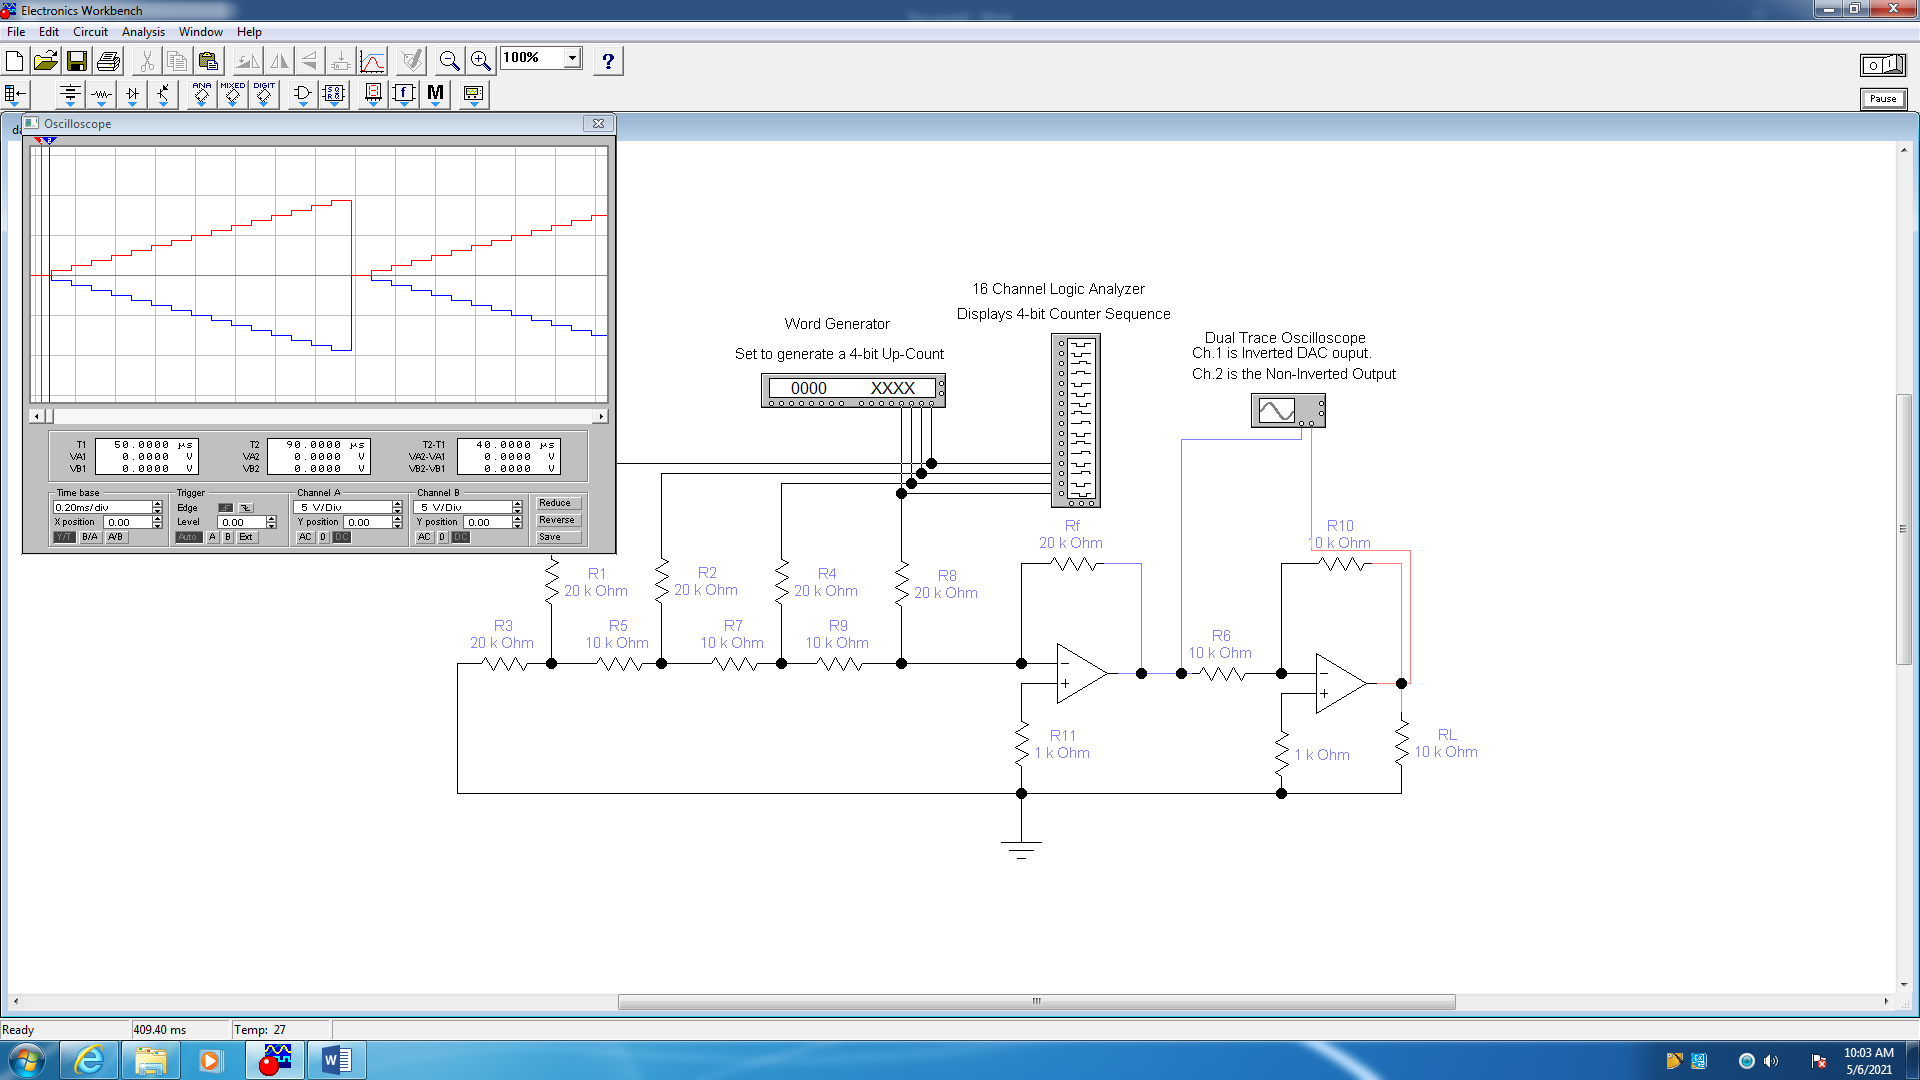Increase Channel B volts per division
This screenshot has width=1920, height=1080.
[517, 505]
